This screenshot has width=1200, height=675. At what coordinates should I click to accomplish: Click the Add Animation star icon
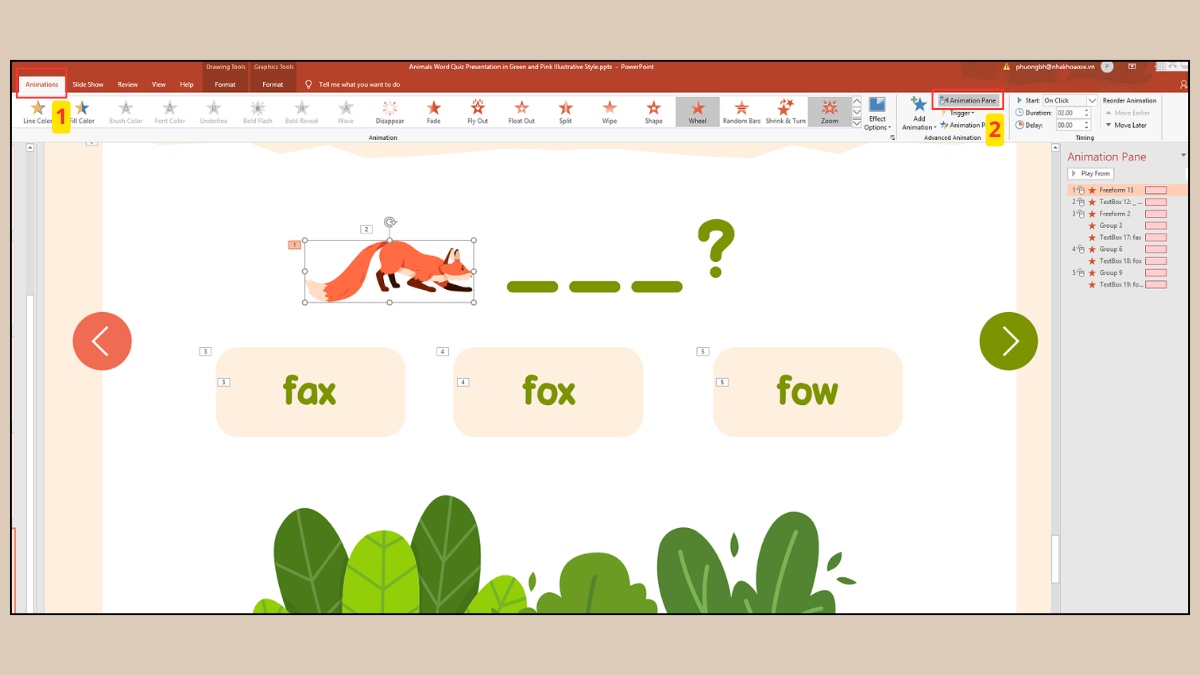tap(918, 105)
